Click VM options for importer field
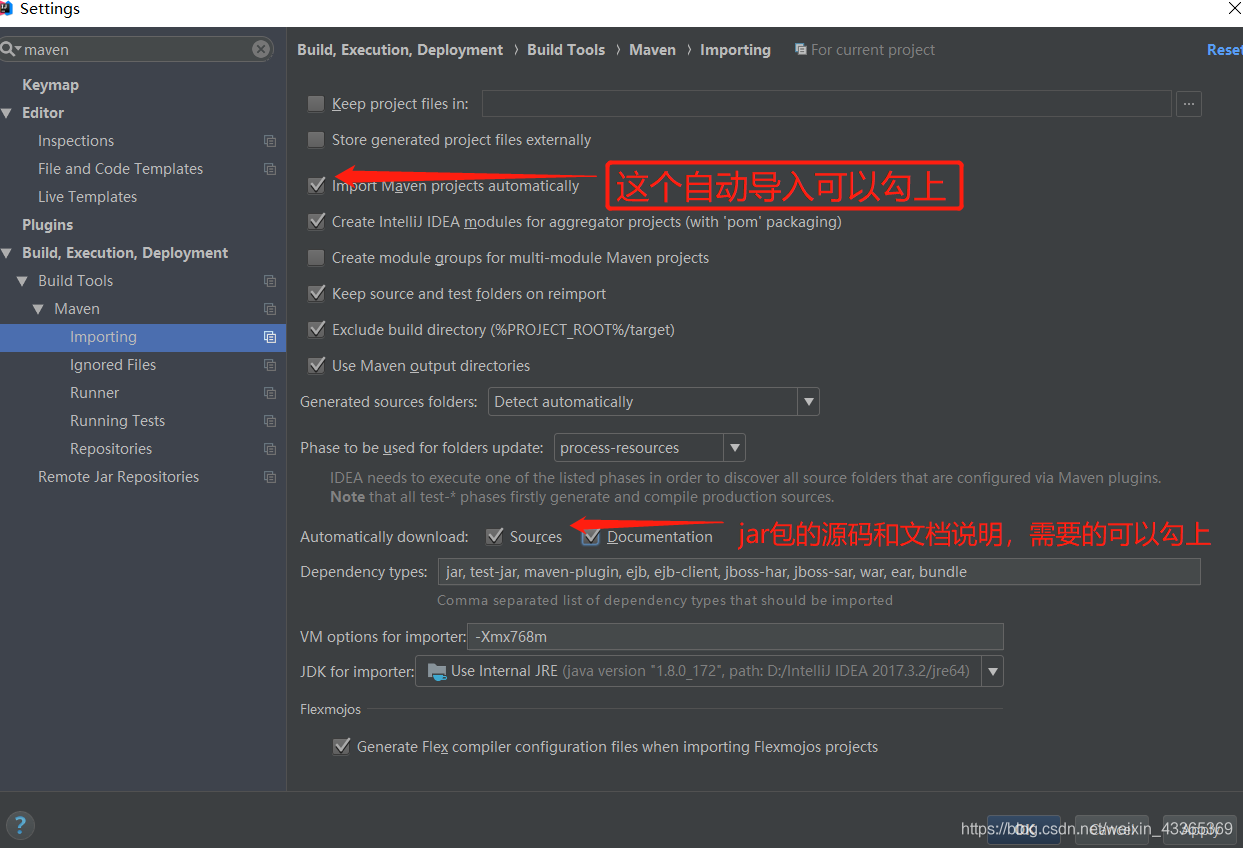This screenshot has height=848, width=1243. 735,636
